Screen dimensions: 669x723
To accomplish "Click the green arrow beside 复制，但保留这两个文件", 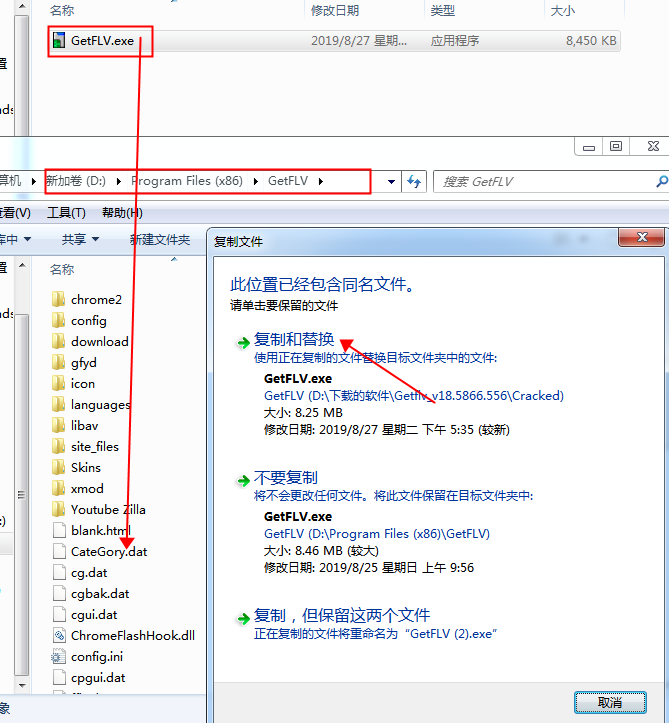I will 243,618.
